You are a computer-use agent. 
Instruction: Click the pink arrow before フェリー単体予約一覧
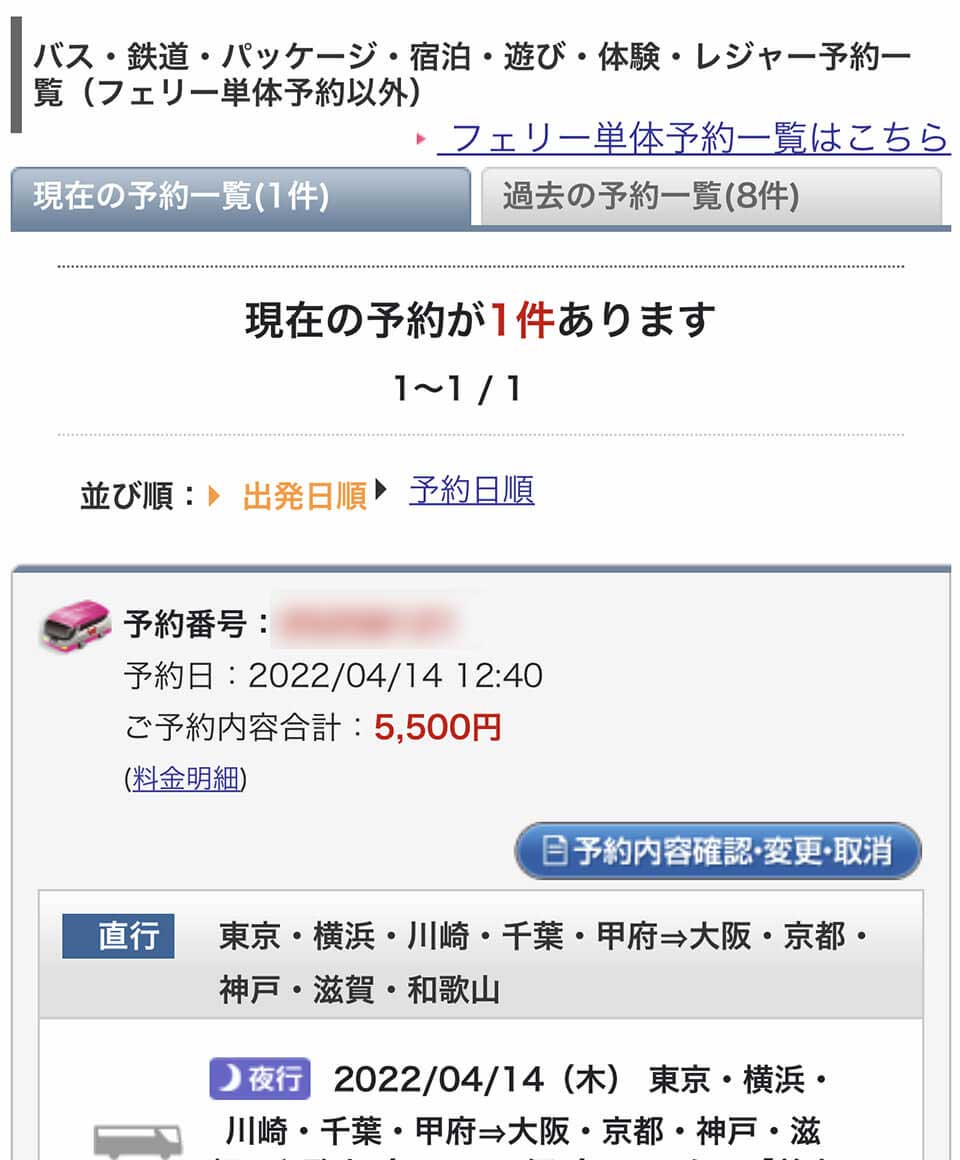pyautogui.click(x=422, y=138)
